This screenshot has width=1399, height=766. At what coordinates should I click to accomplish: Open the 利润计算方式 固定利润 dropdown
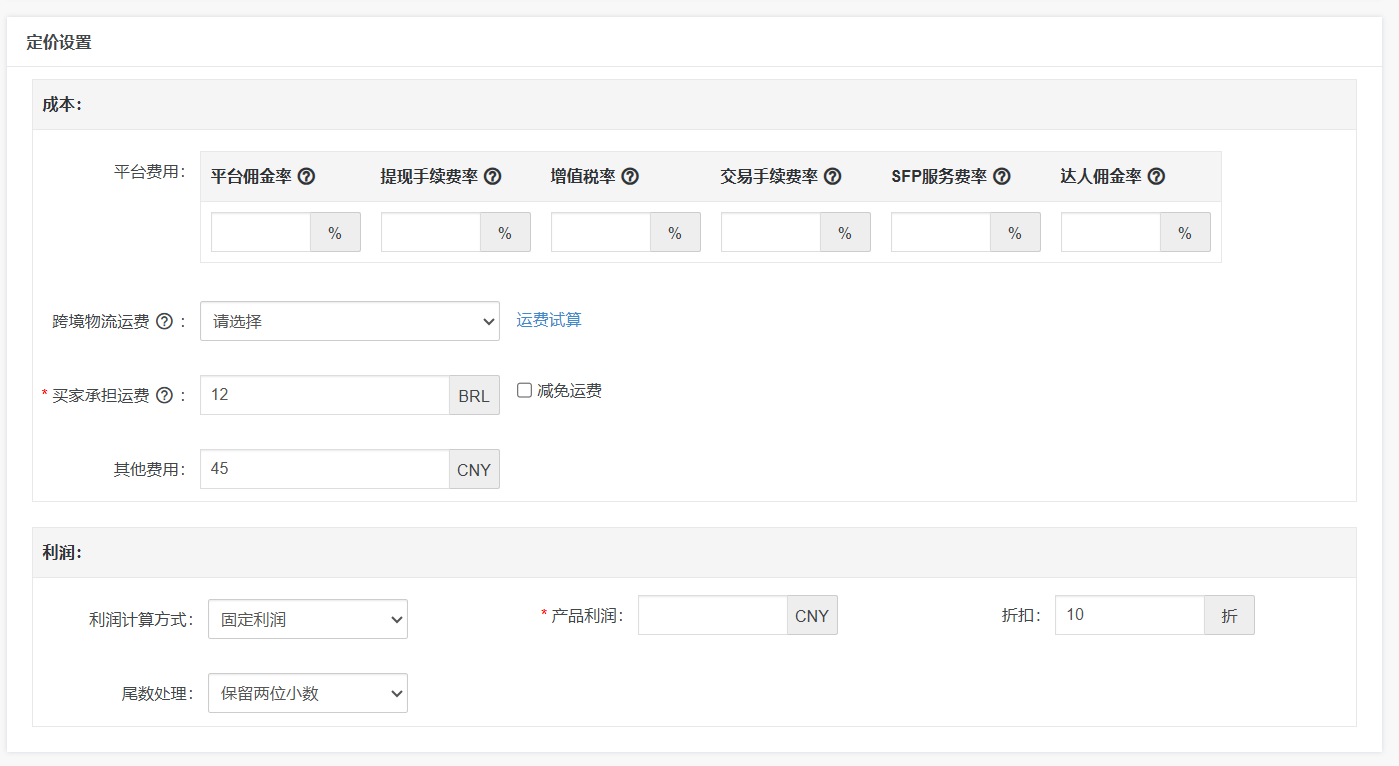pos(308,619)
